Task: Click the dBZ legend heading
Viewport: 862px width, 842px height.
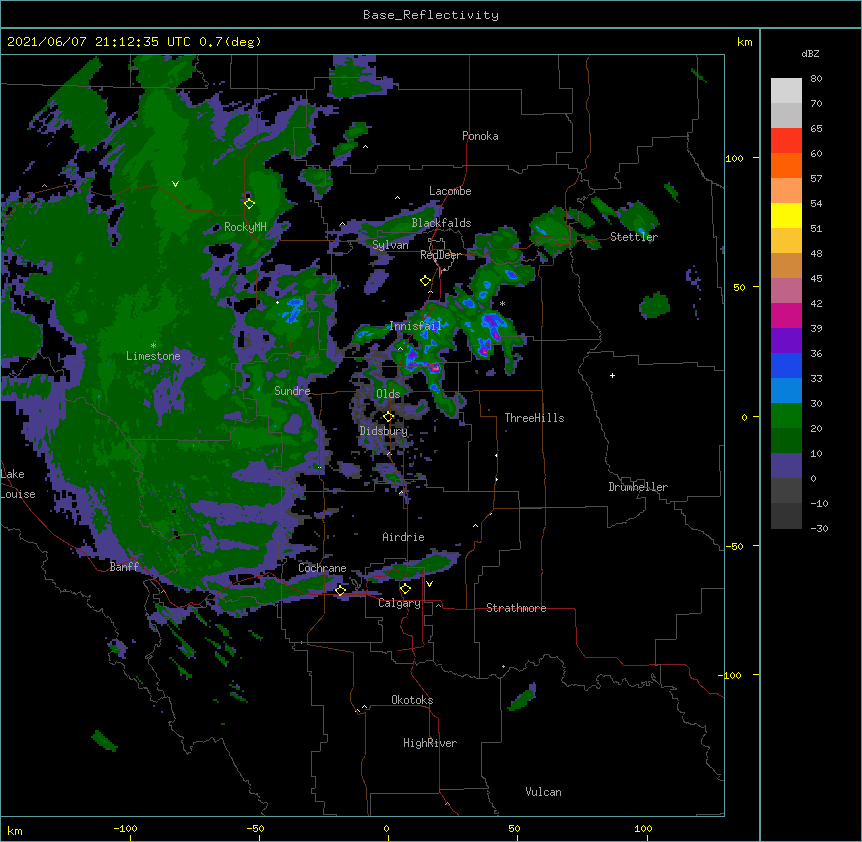Action: pyautogui.click(x=810, y=53)
